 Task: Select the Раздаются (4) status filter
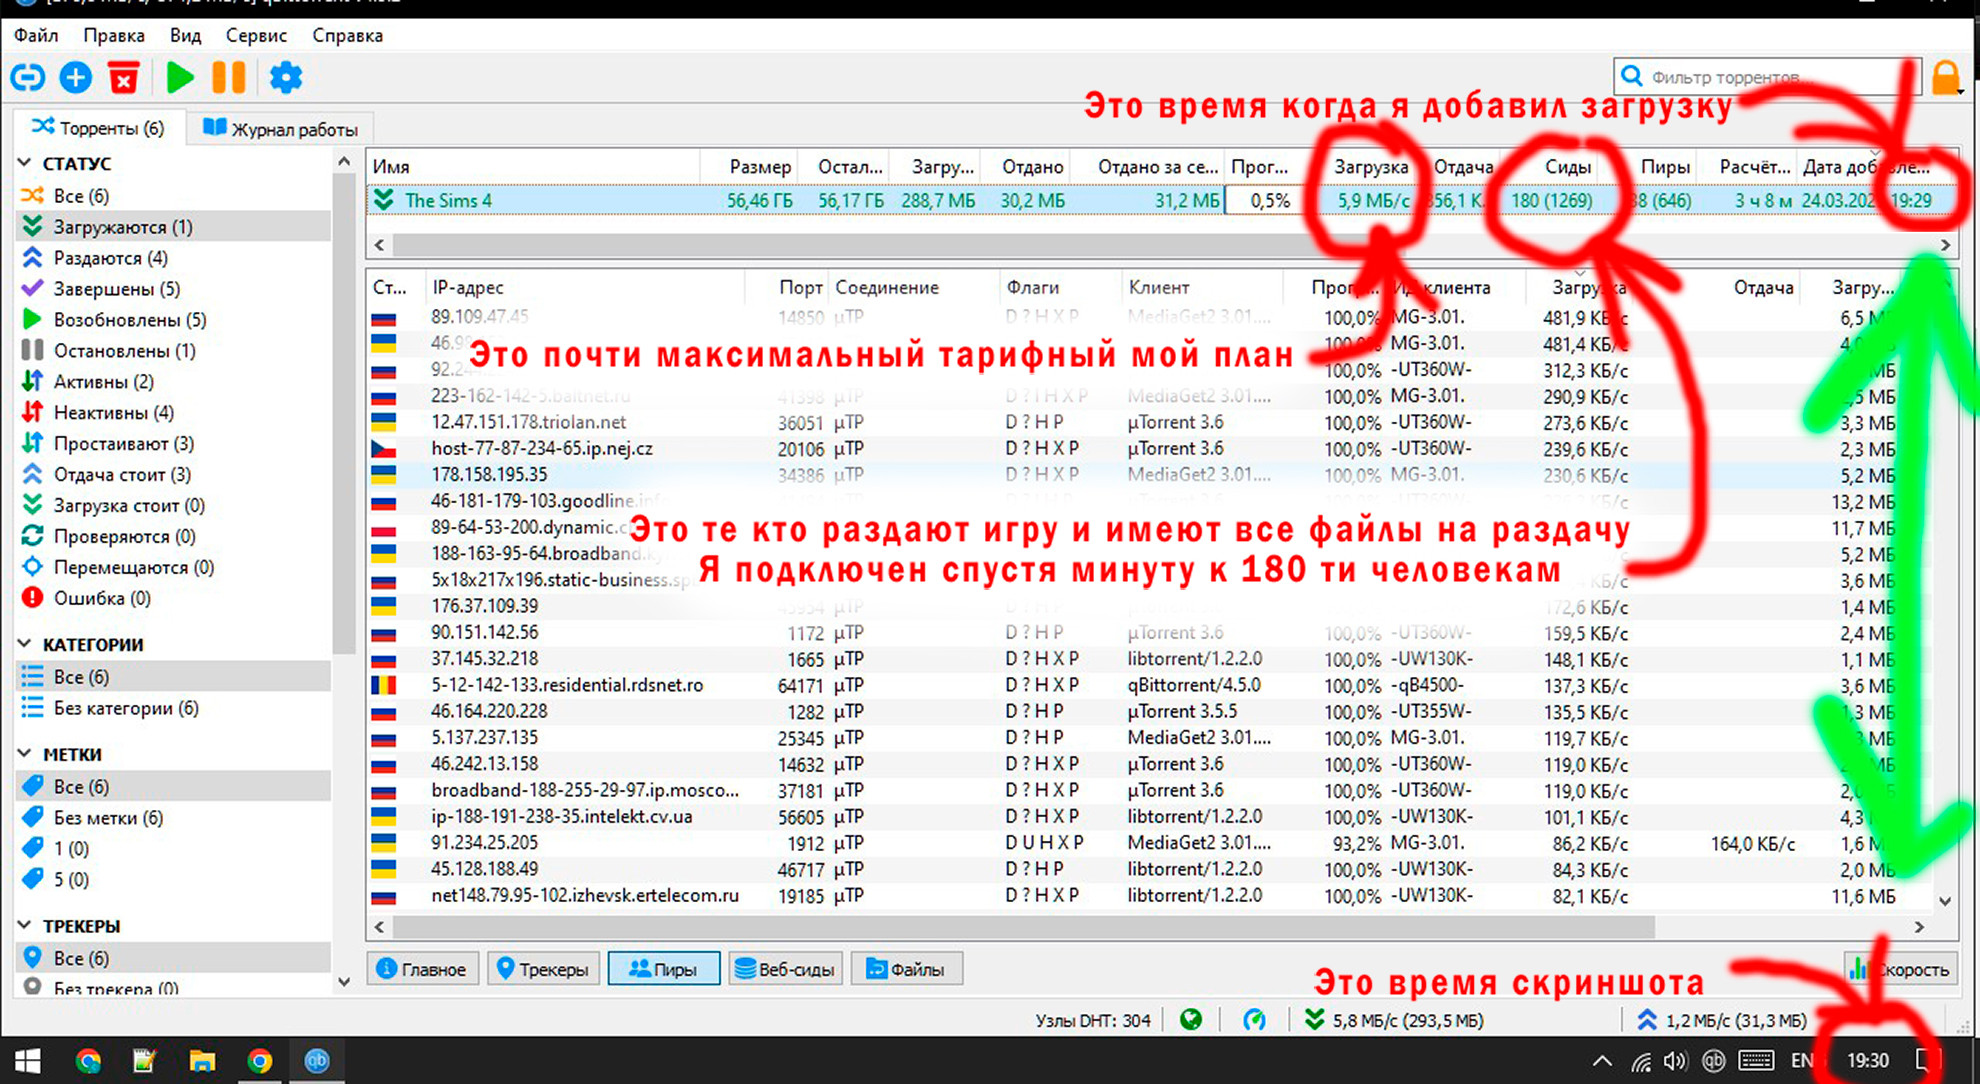(110, 258)
